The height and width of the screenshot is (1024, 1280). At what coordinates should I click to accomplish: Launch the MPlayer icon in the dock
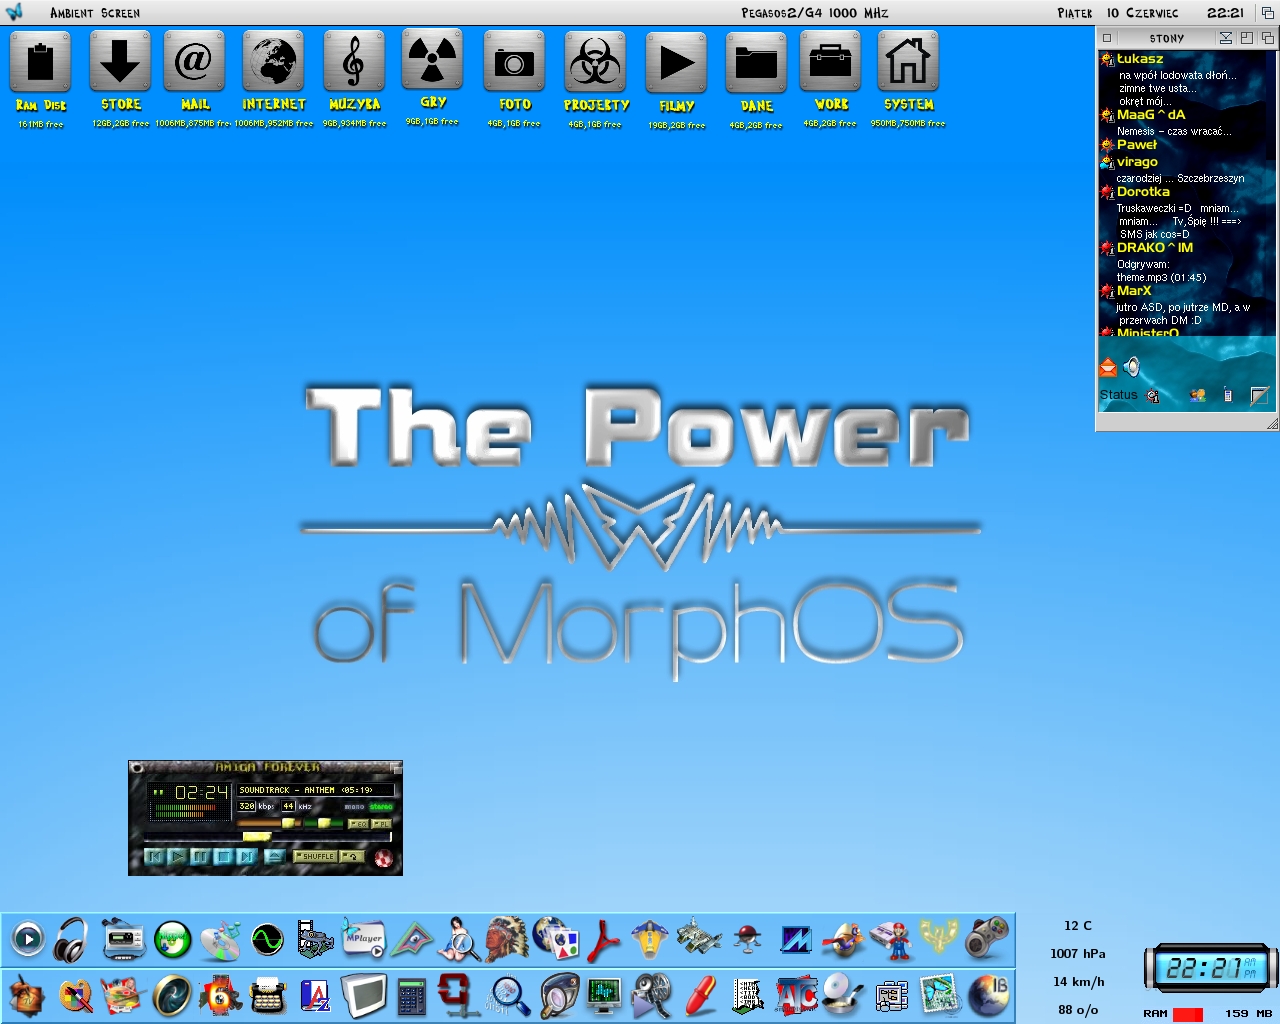[363, 939]
